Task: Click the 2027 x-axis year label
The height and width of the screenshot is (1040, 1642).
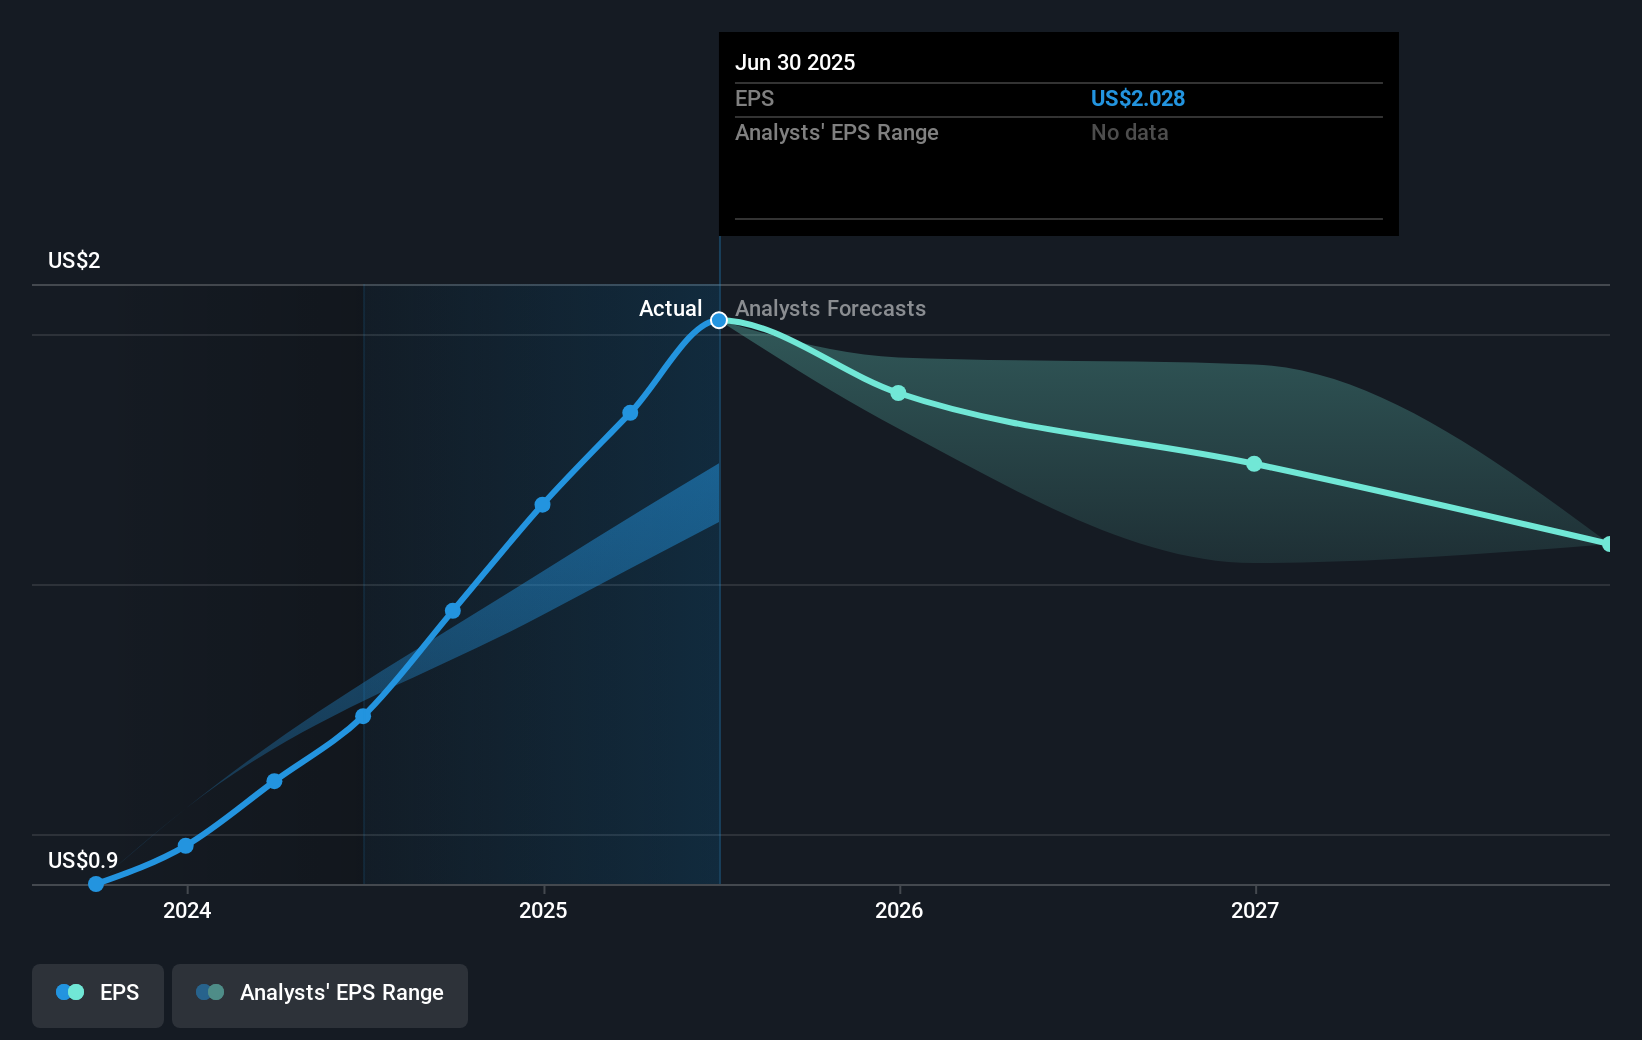Action: click(1255, 911)
